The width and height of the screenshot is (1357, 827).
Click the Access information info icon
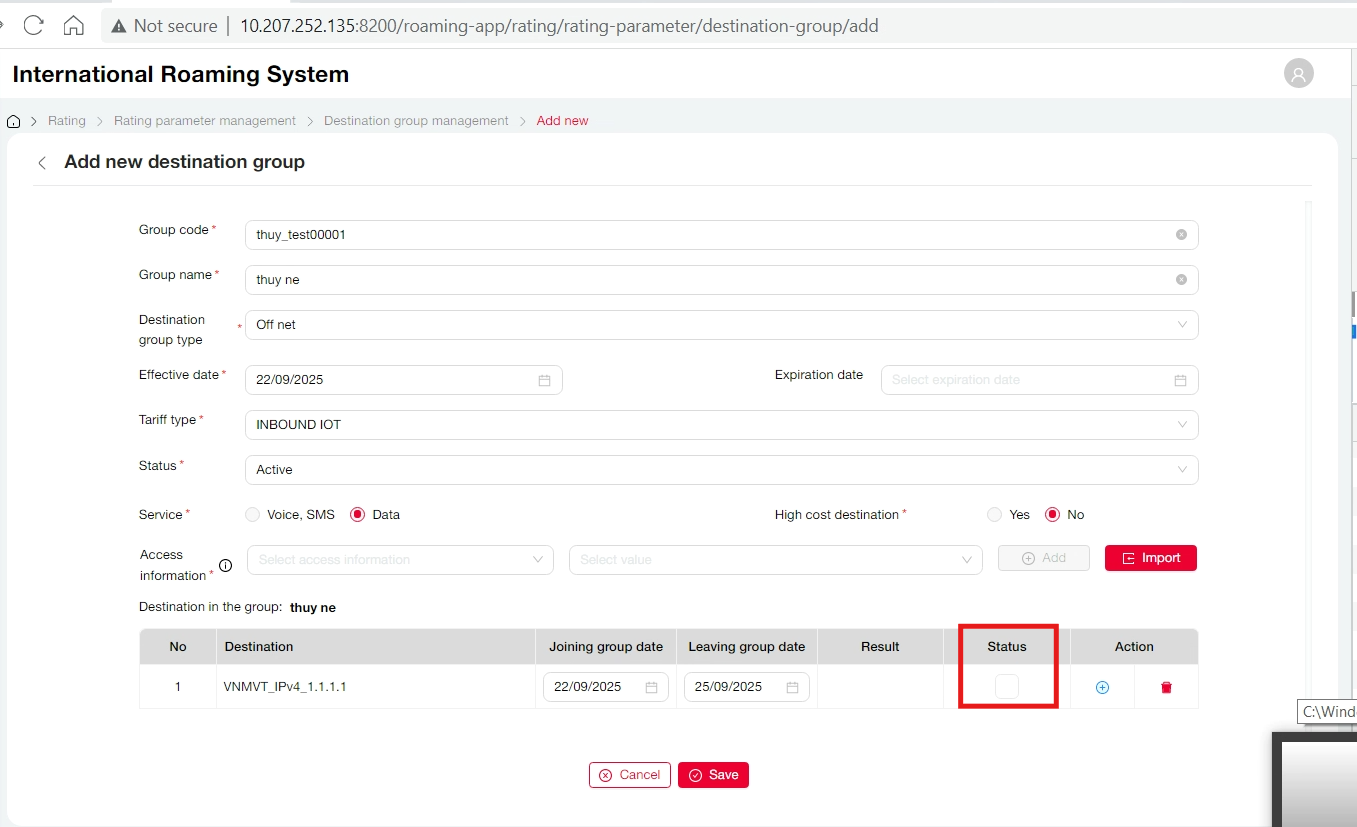225,566
